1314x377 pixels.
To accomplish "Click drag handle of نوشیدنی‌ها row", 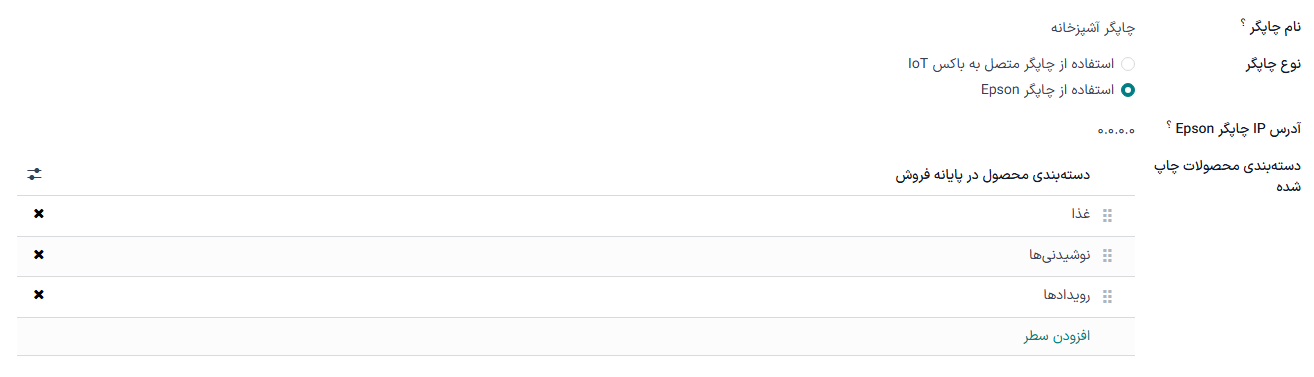I will tap(1107, 256).
